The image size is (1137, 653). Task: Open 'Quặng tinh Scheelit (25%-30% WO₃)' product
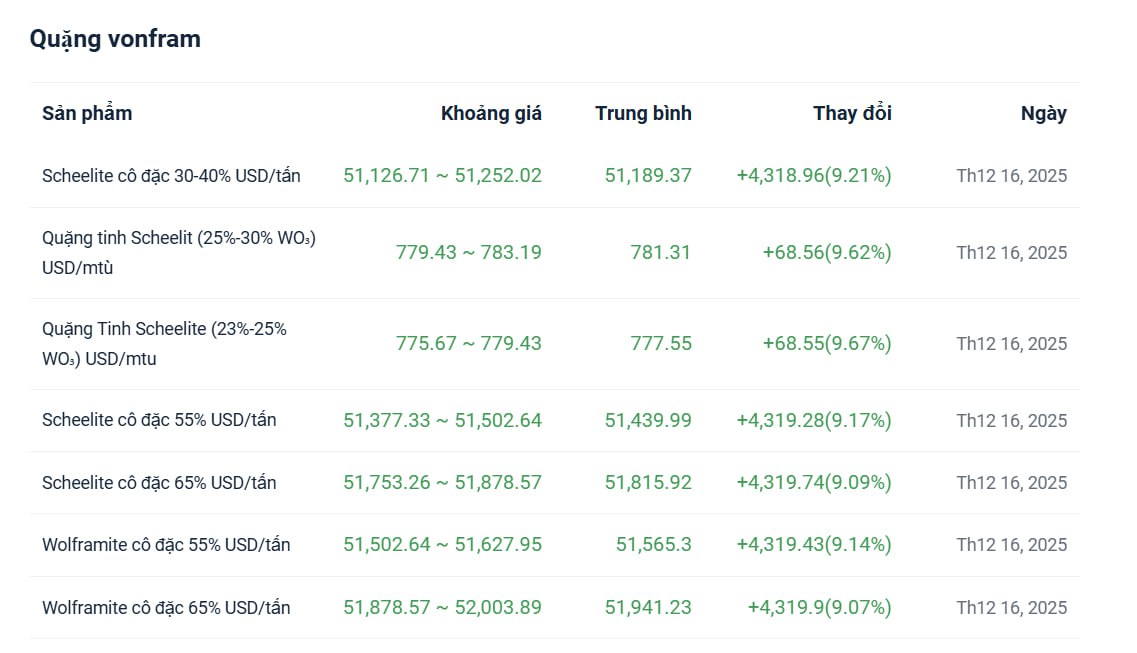tap(179, 238)
